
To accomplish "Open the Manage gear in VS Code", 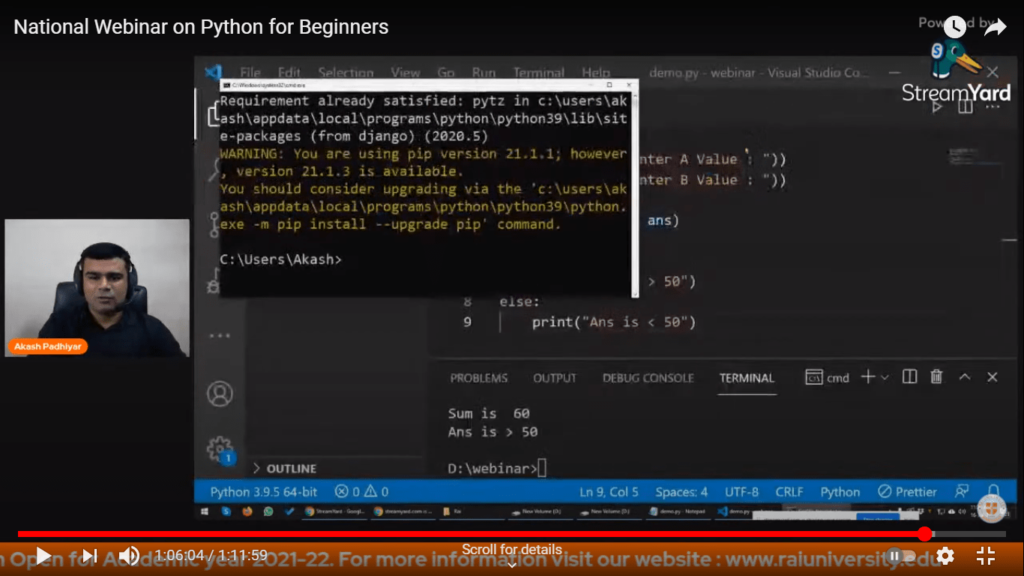I will (219, 449).
